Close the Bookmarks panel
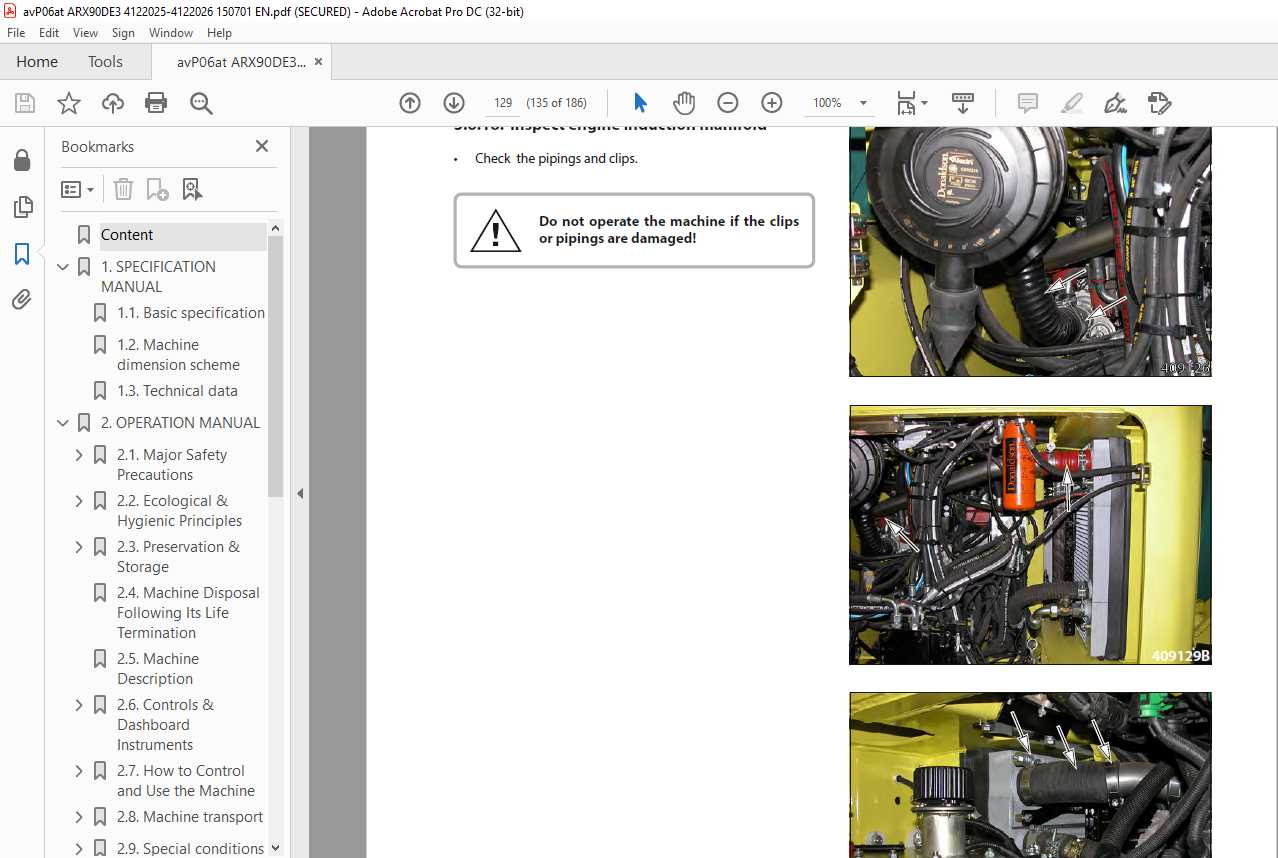Image resolution: width=1278 pixels, height=858 pixels. tap(262, 146)
